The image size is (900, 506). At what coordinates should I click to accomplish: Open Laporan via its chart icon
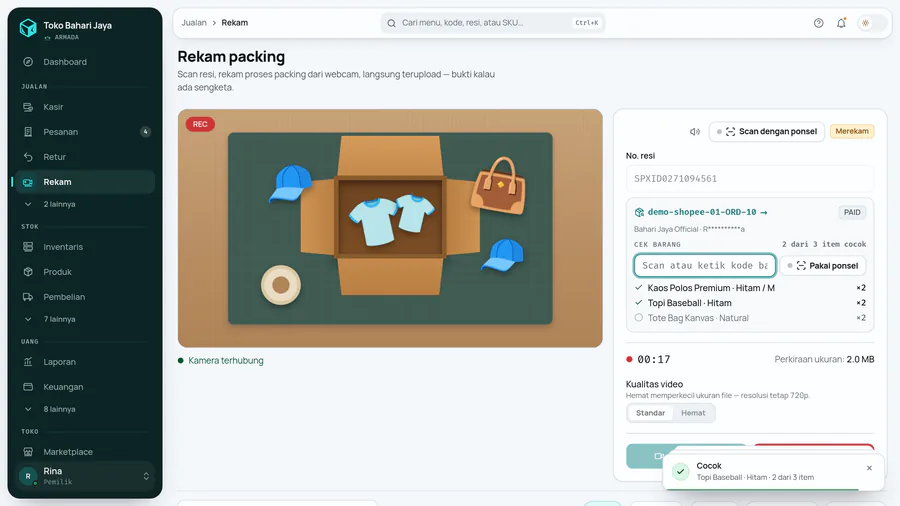[x=28, y=362]
